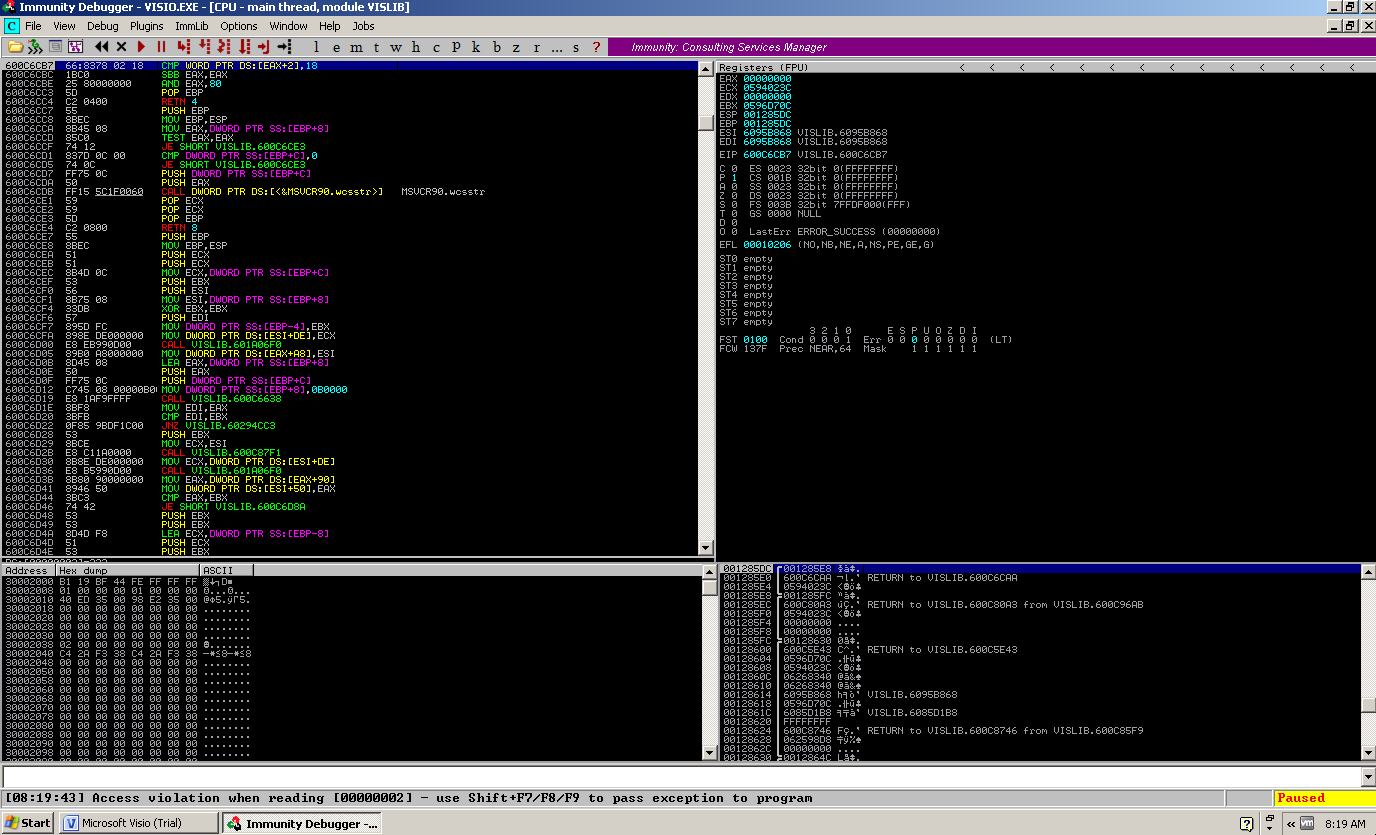Pause execution with the pause icon

point(161,47)
